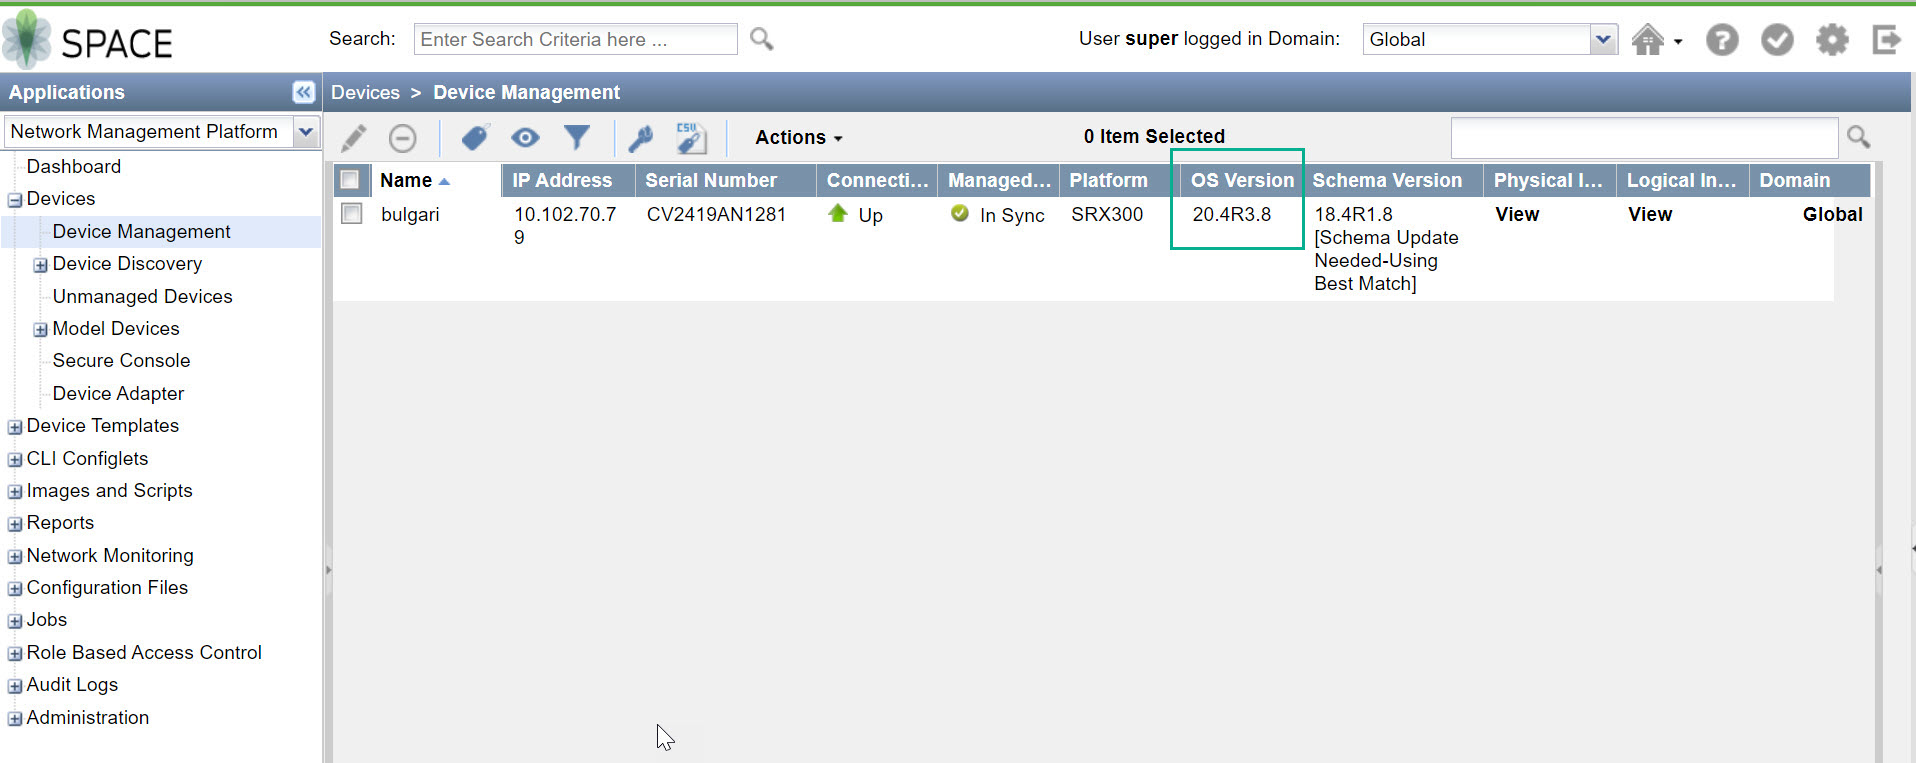Open the Domain Global dropdown
This screenshot has width=1916, height=763.
click(x=1603, y=39)
